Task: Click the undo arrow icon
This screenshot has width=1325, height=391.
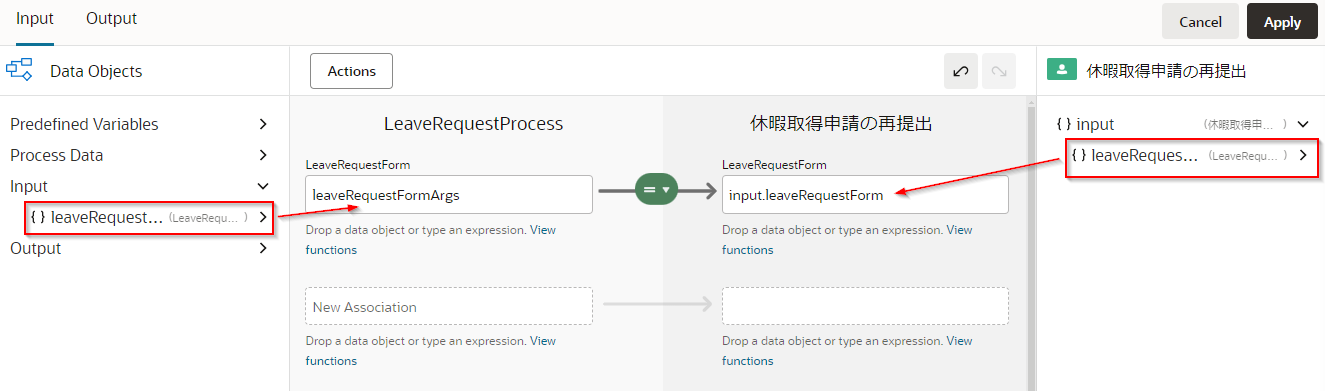Action: pyautogui.click(x=961, y=71)
